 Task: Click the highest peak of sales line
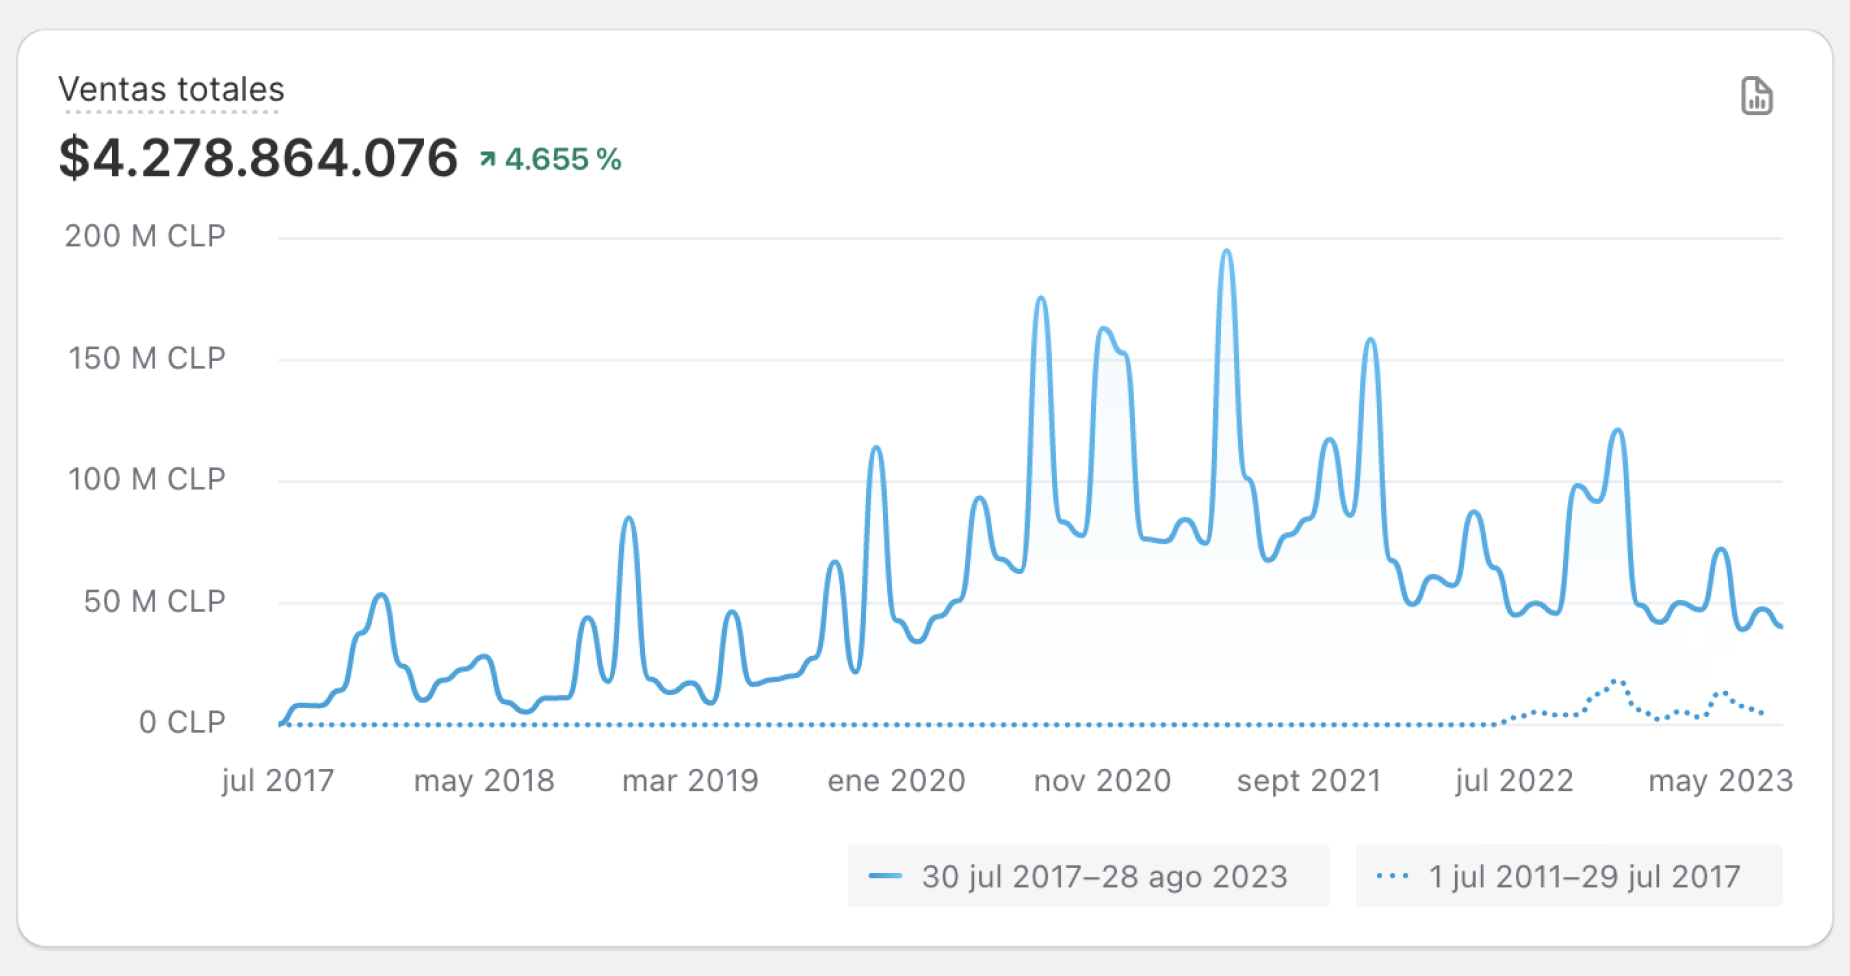pos(1227,251)
